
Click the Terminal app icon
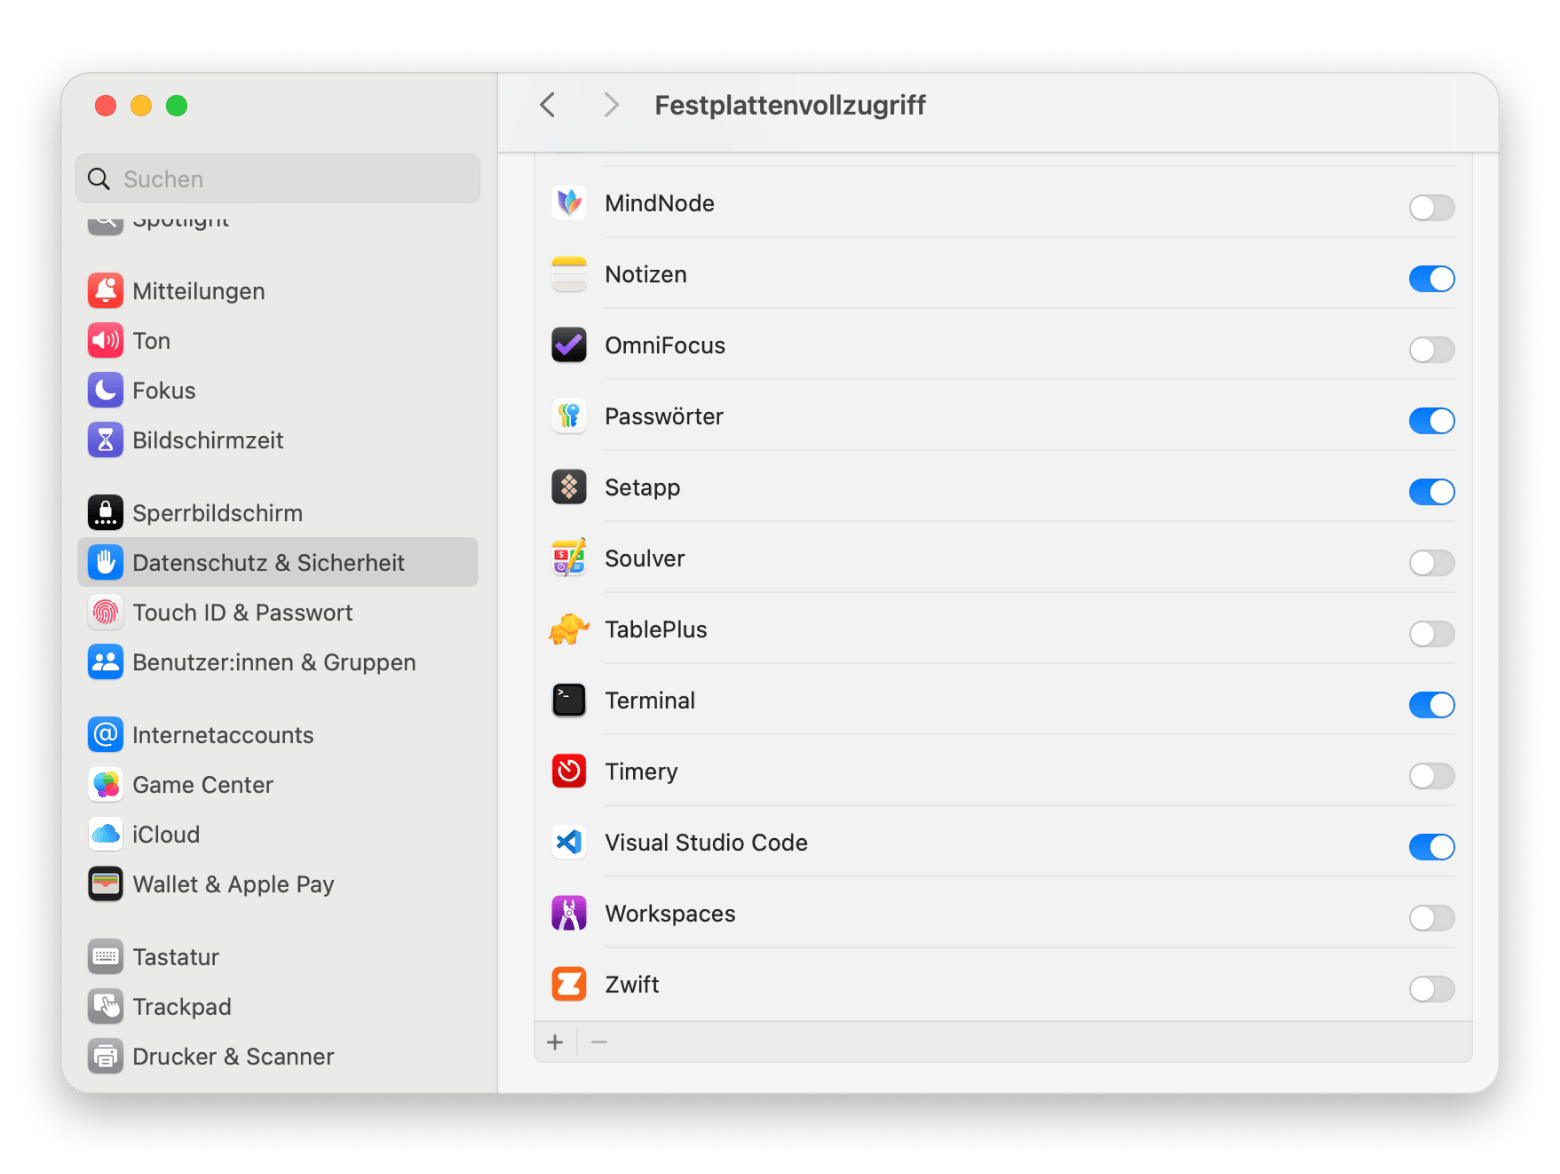tap(569, 701)
